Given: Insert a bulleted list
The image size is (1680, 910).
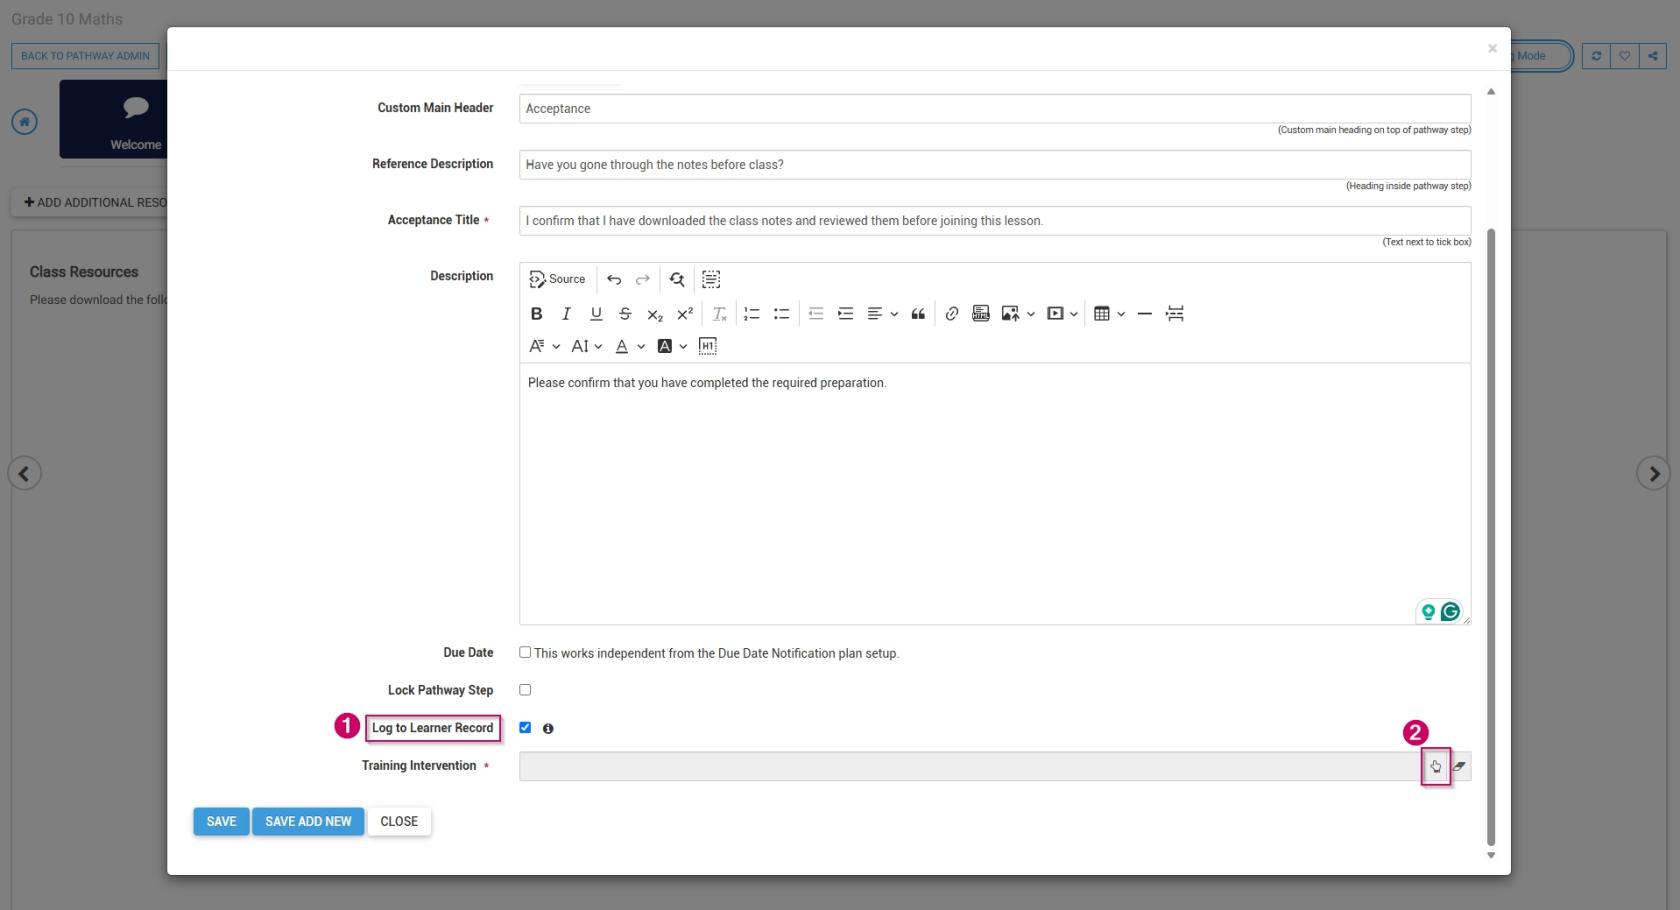Looking at the screenshot, I should click(782, 314).
